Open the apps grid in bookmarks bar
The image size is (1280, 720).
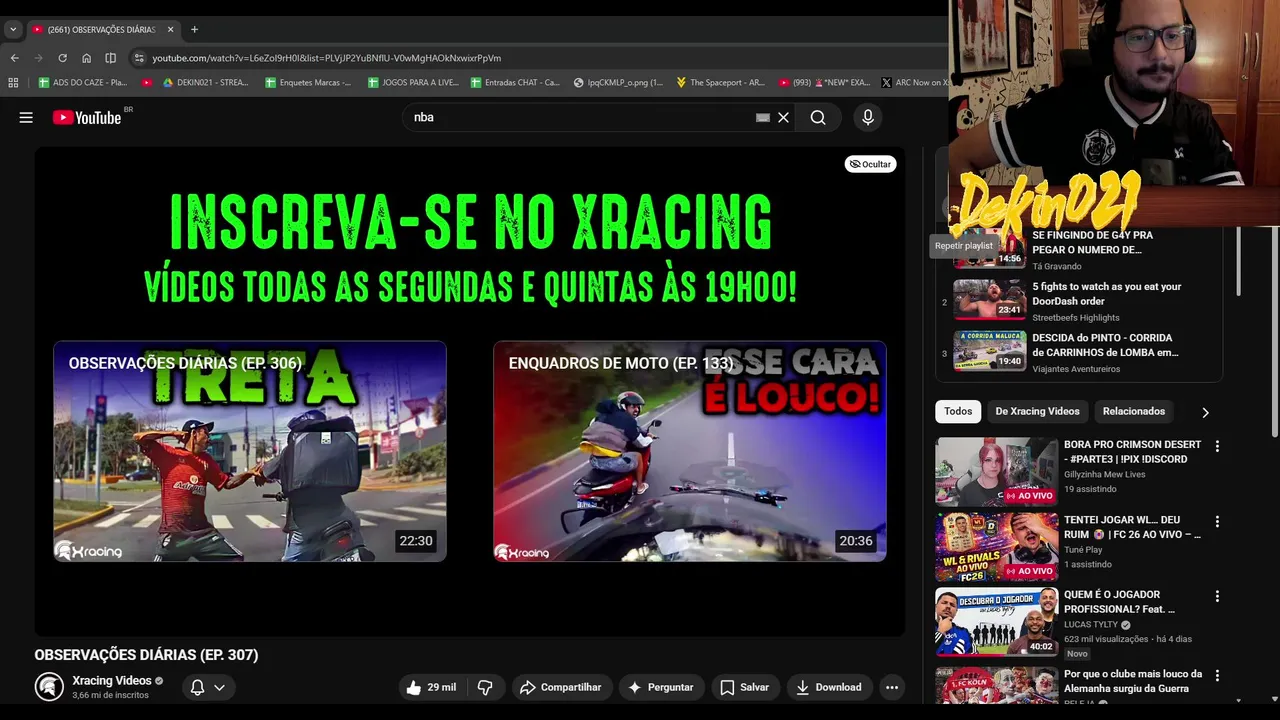click(13, 82)
